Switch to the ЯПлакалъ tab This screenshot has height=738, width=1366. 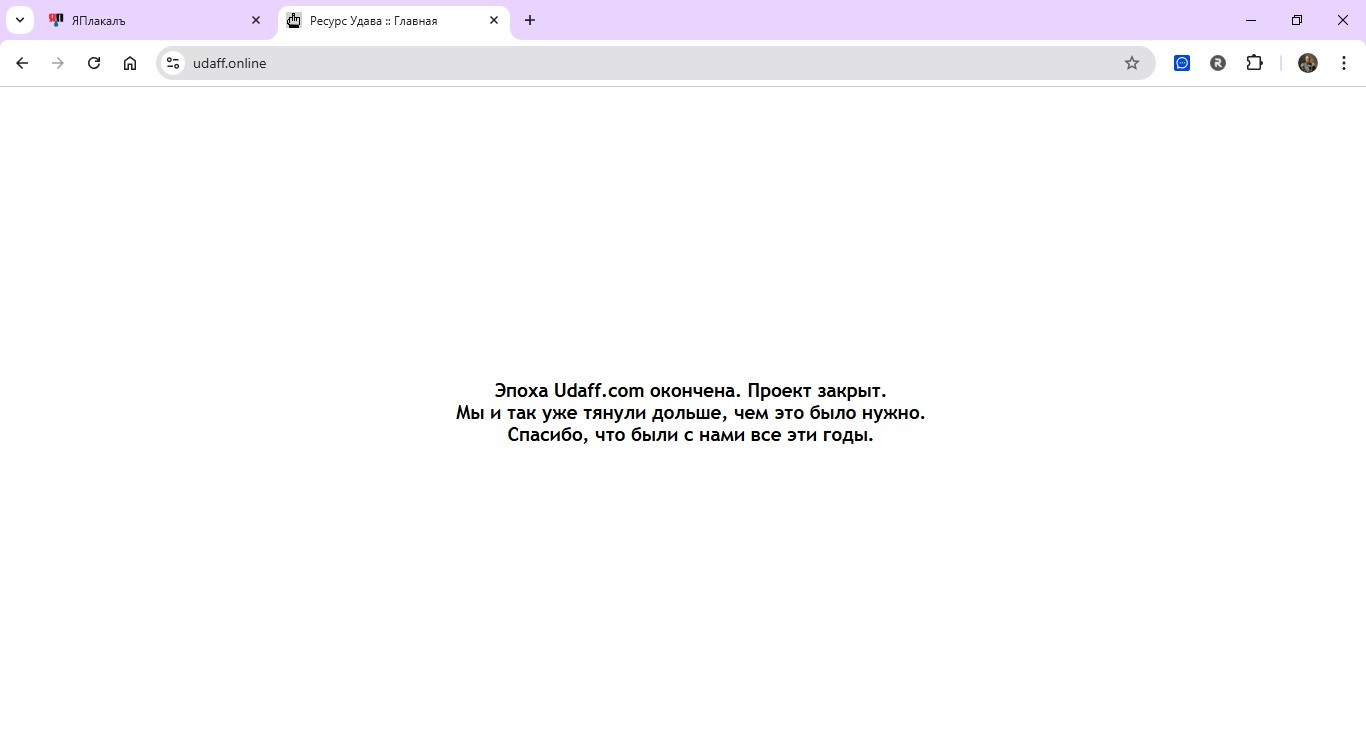150,20
